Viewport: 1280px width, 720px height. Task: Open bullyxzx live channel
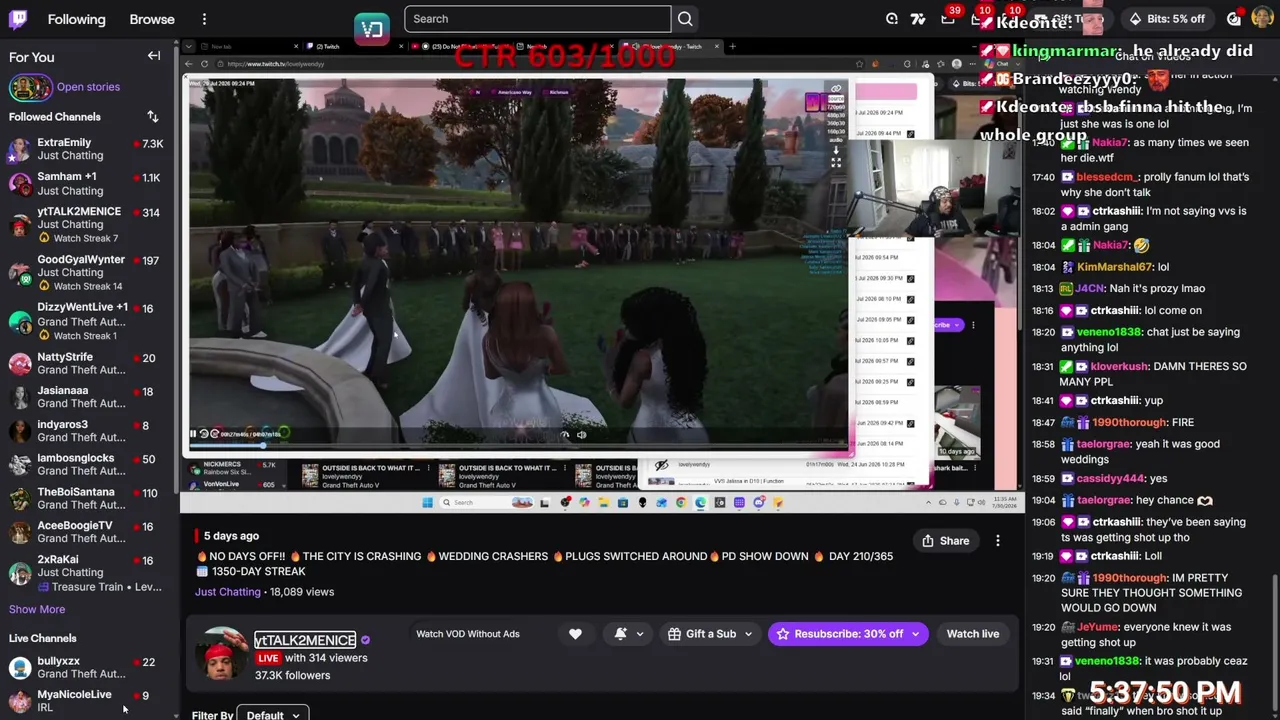tap(86, 667)
